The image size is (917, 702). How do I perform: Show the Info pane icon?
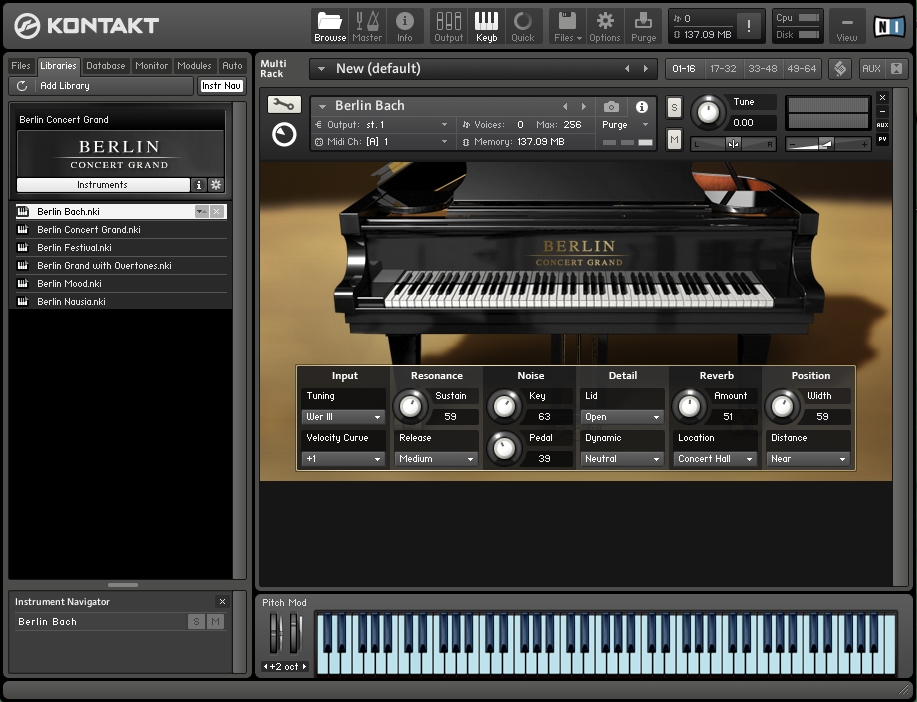pyautogui.click(x=404, y=26)
